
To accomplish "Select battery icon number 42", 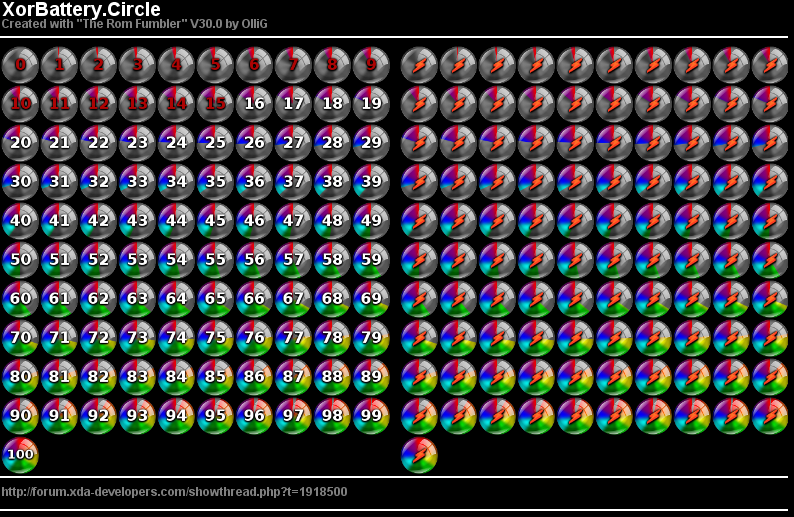I will click(98, 221).
